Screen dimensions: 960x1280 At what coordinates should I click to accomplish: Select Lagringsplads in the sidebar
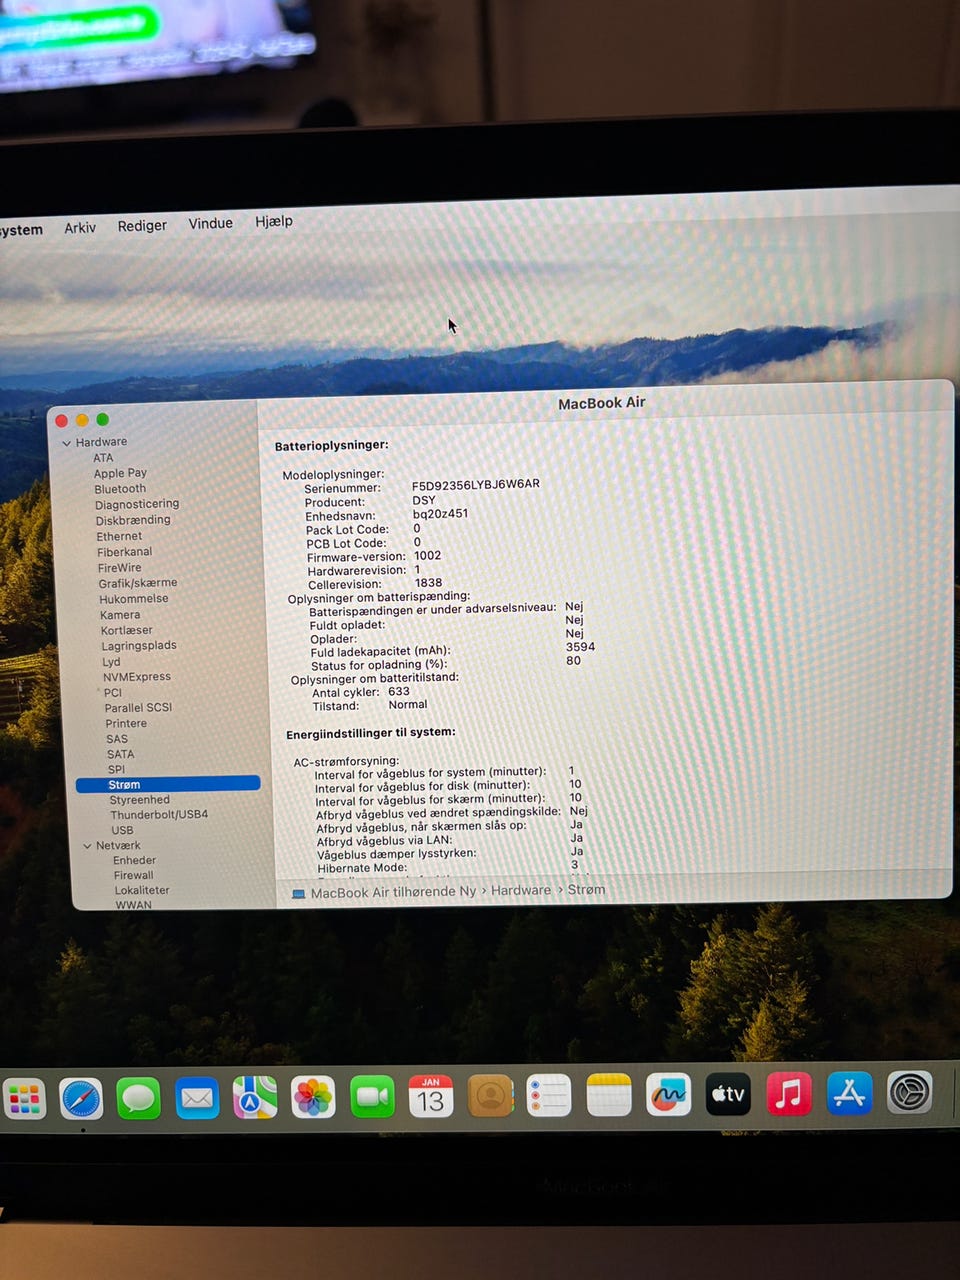(x=139, y=646)
